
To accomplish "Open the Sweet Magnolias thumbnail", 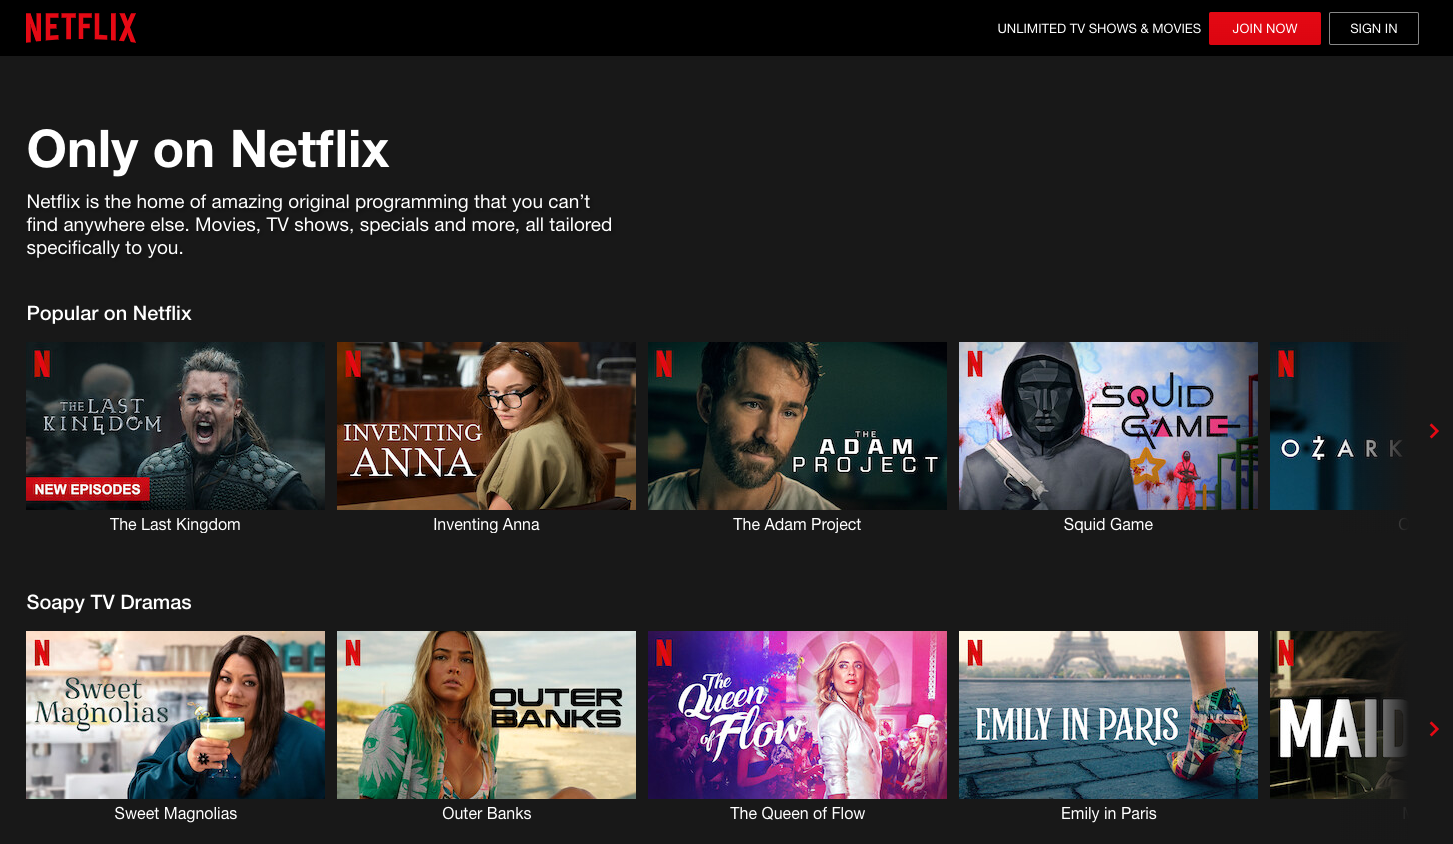I will coord(175,715).
